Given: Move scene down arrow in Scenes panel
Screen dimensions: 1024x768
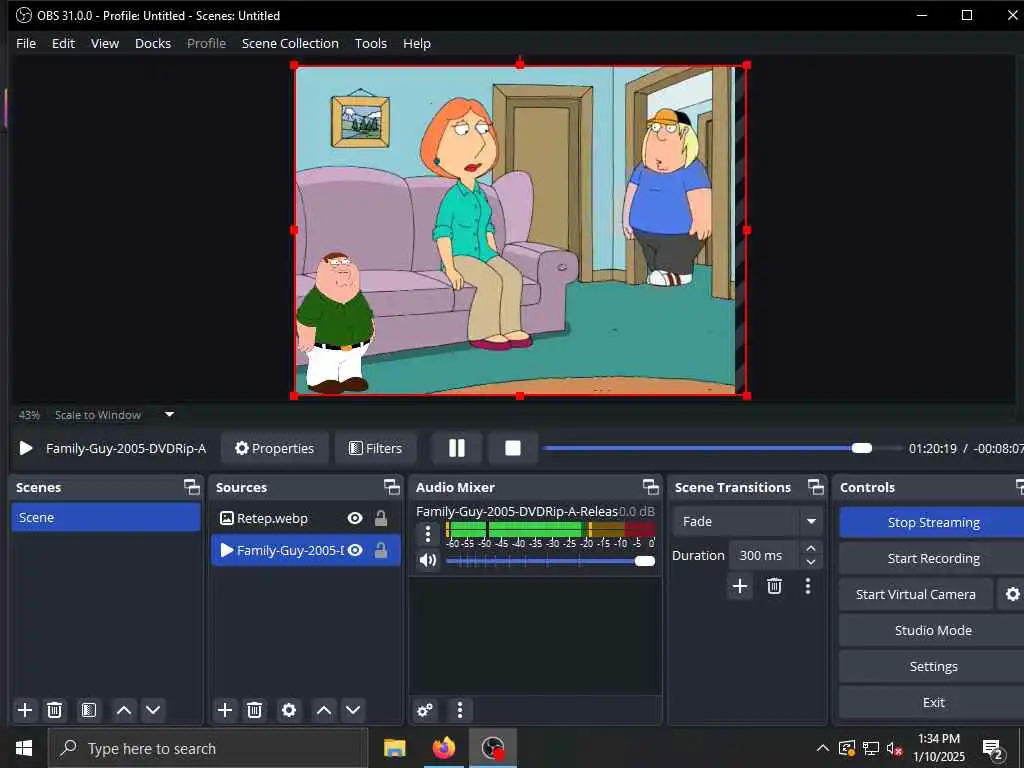Looking at the screenshot, I should pos(153,710).
